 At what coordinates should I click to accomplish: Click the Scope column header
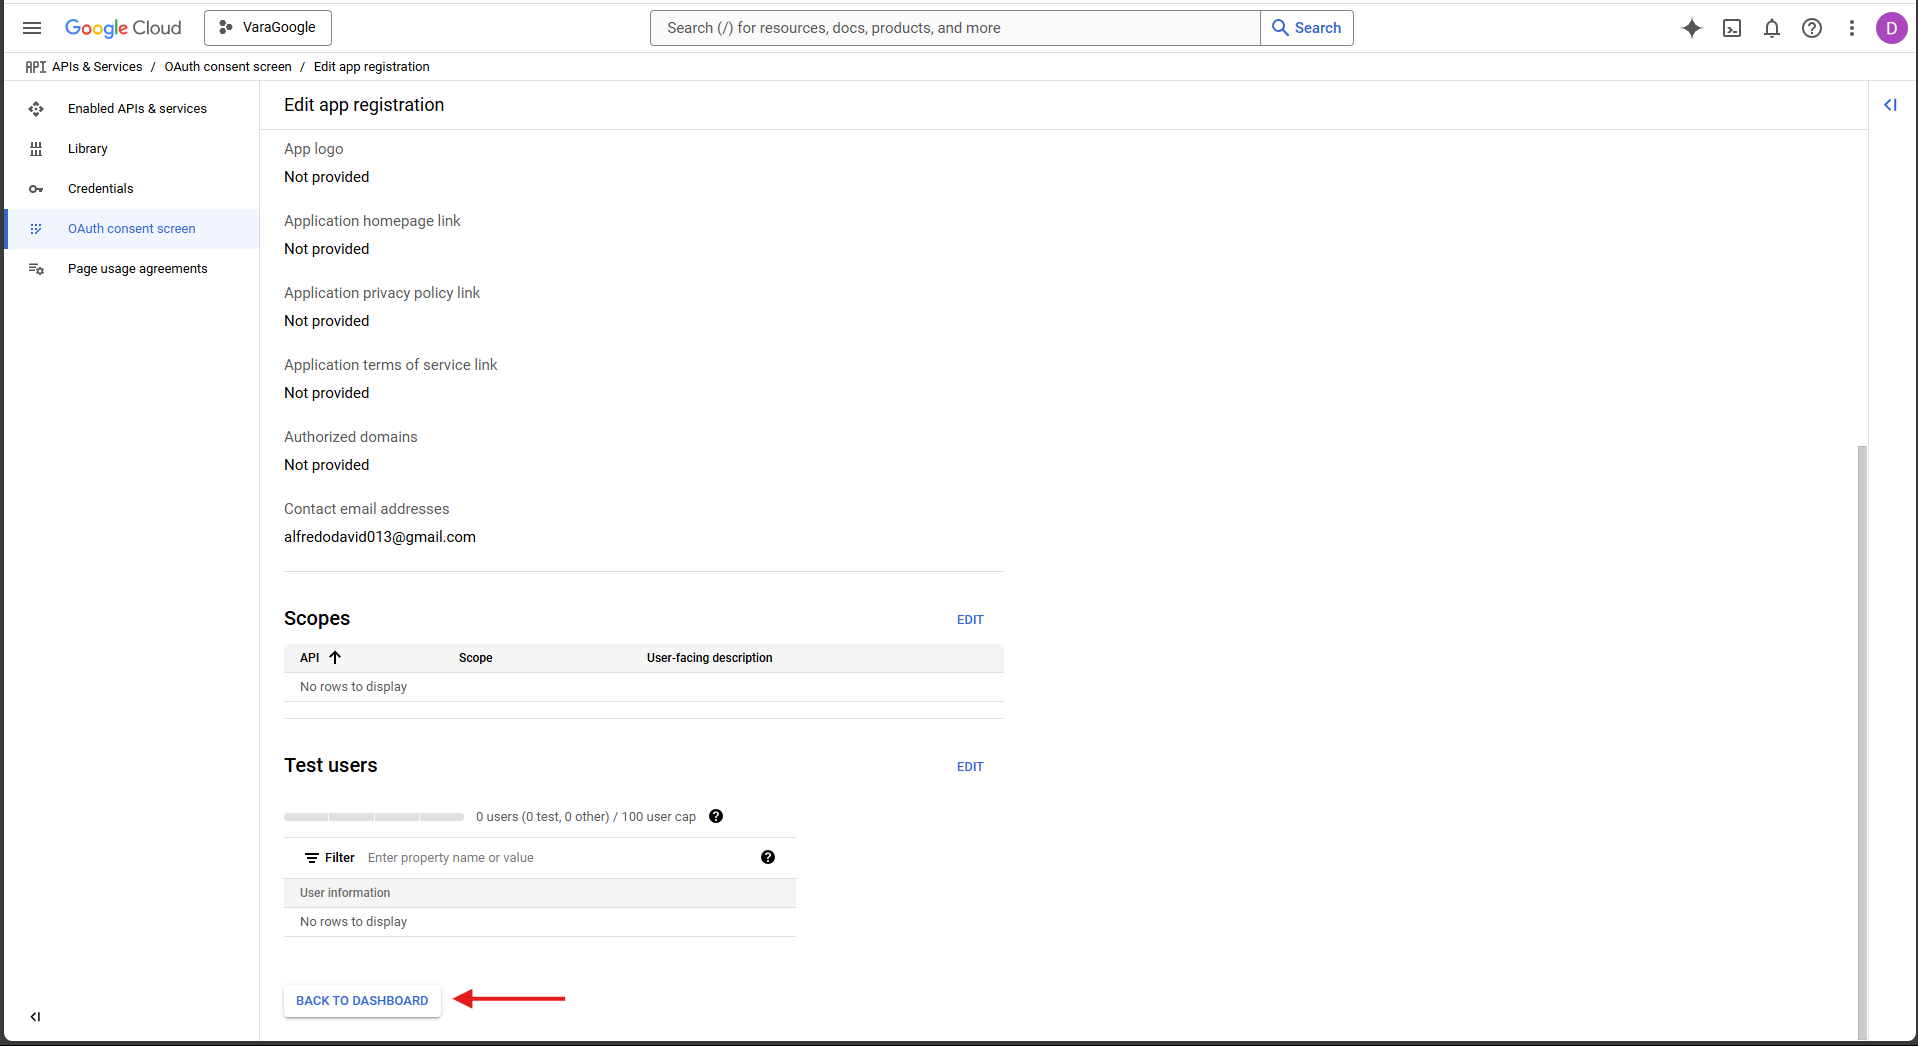pyautogui.click(x=475, y=658)
